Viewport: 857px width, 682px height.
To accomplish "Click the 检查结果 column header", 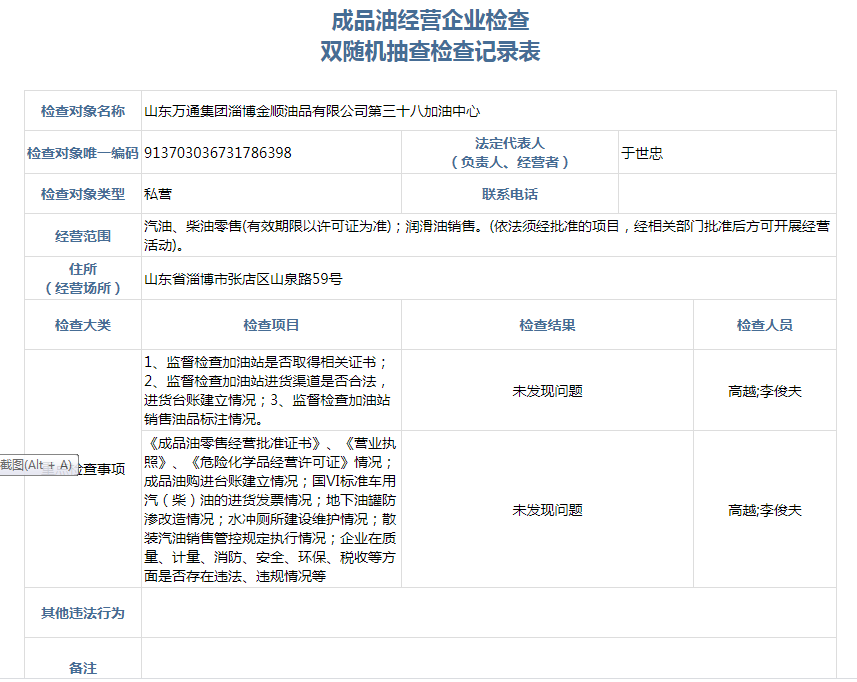I will pos(548,325).
